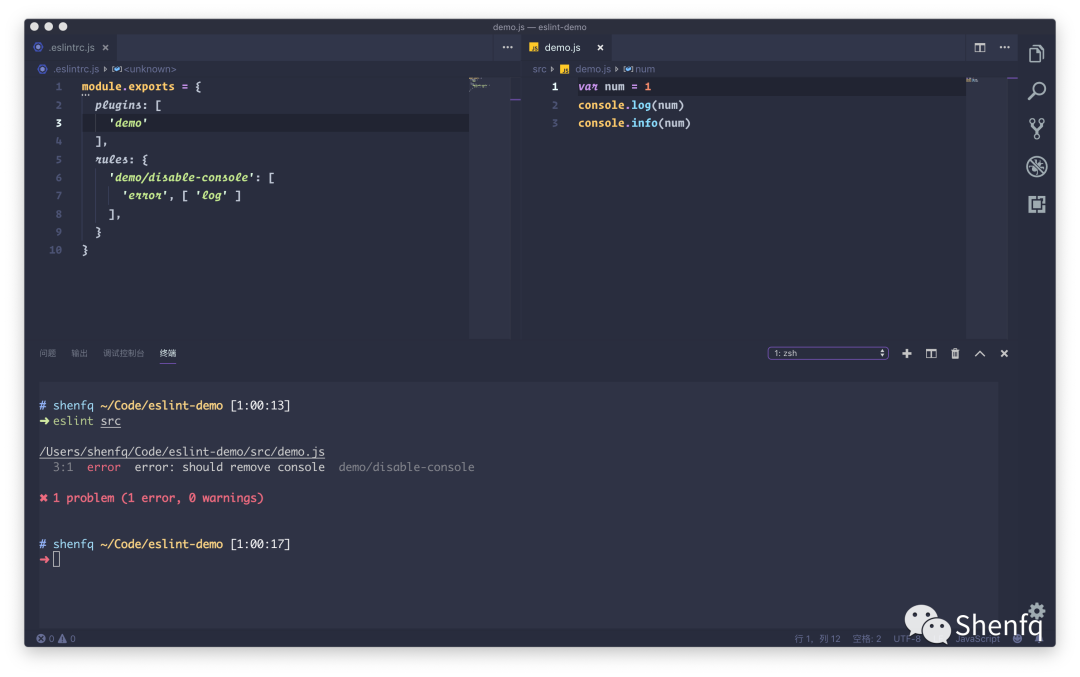Click underlined 'src' in terminal command
1080x677 pixels.
(110, 421)
